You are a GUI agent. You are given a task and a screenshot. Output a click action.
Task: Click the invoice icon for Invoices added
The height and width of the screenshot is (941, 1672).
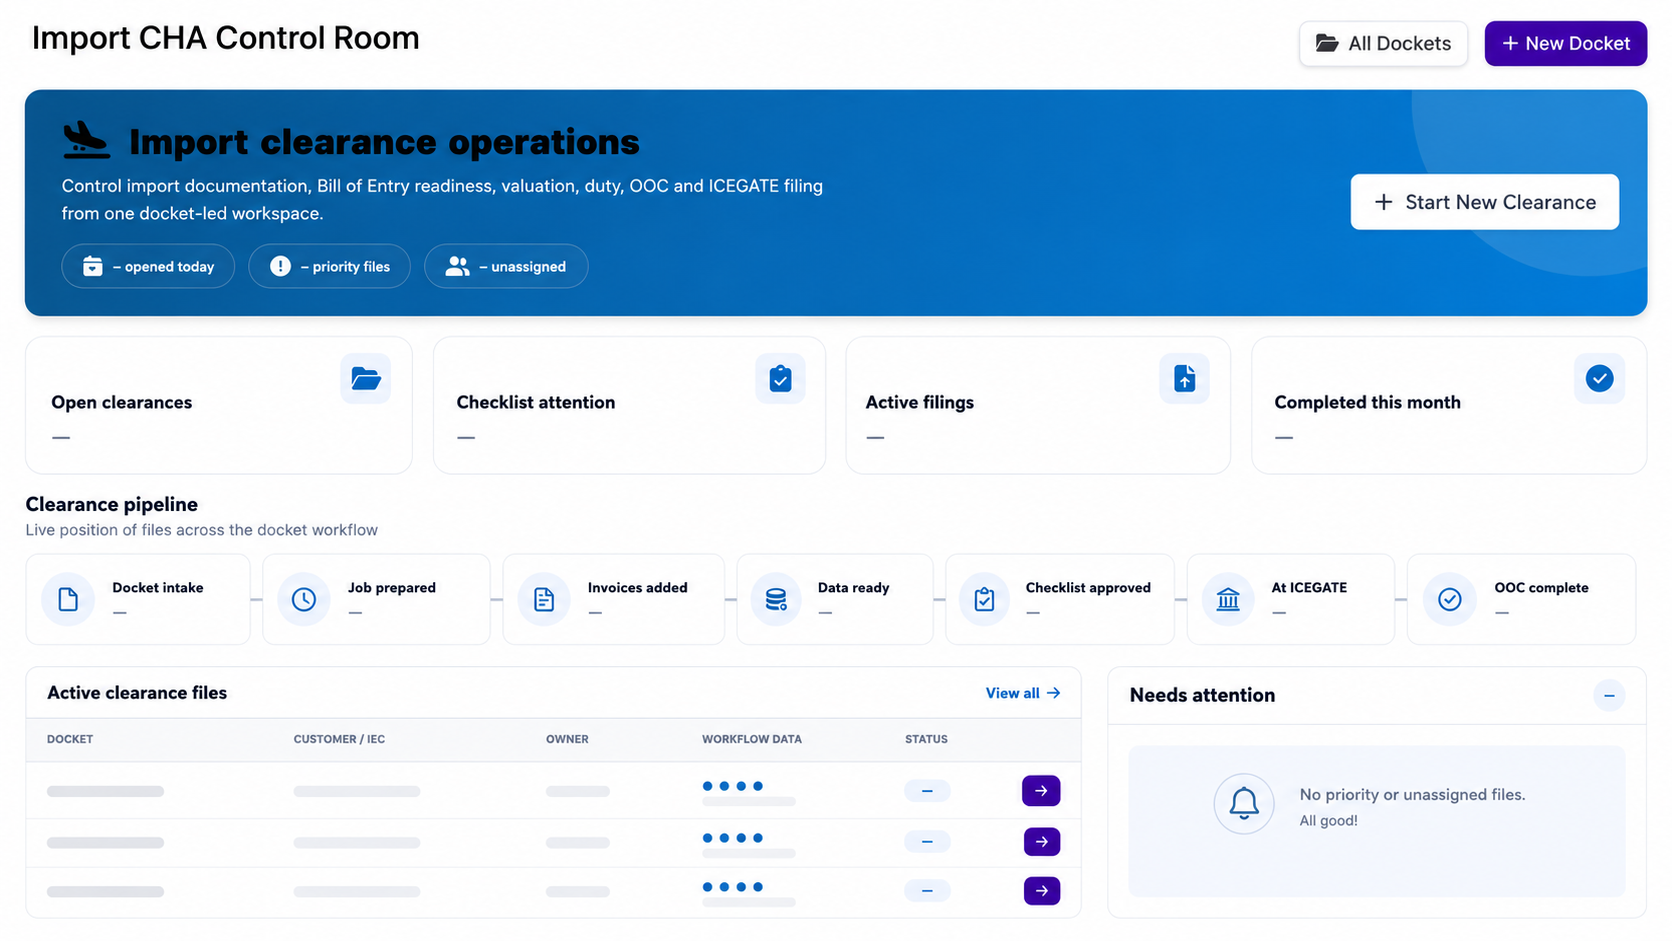(x=544, y=599)
